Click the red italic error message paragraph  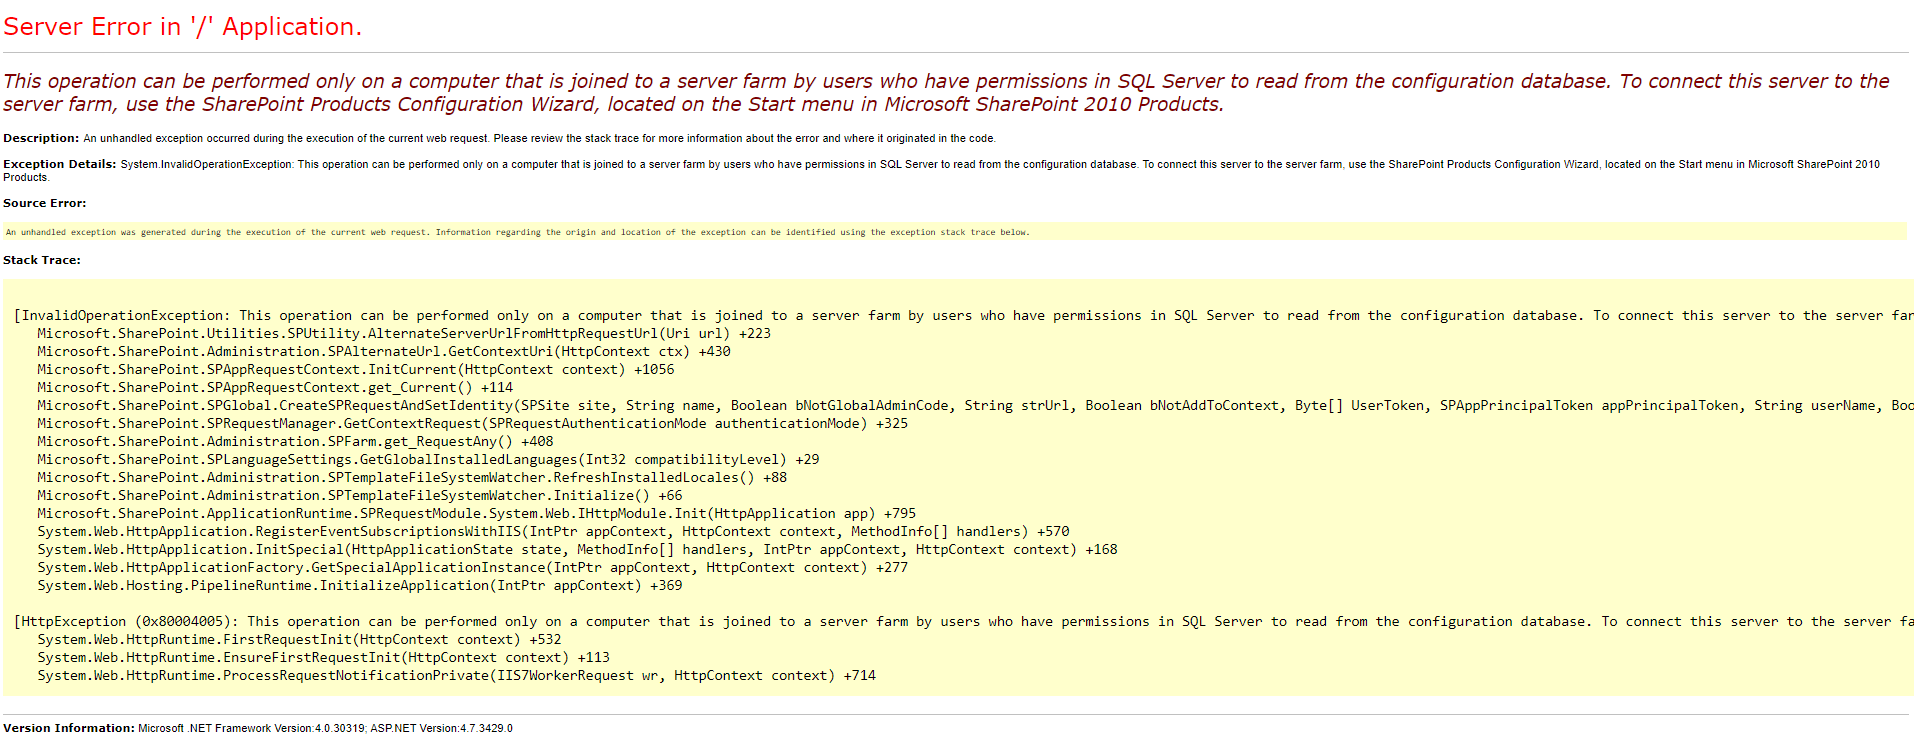[946, 93]
